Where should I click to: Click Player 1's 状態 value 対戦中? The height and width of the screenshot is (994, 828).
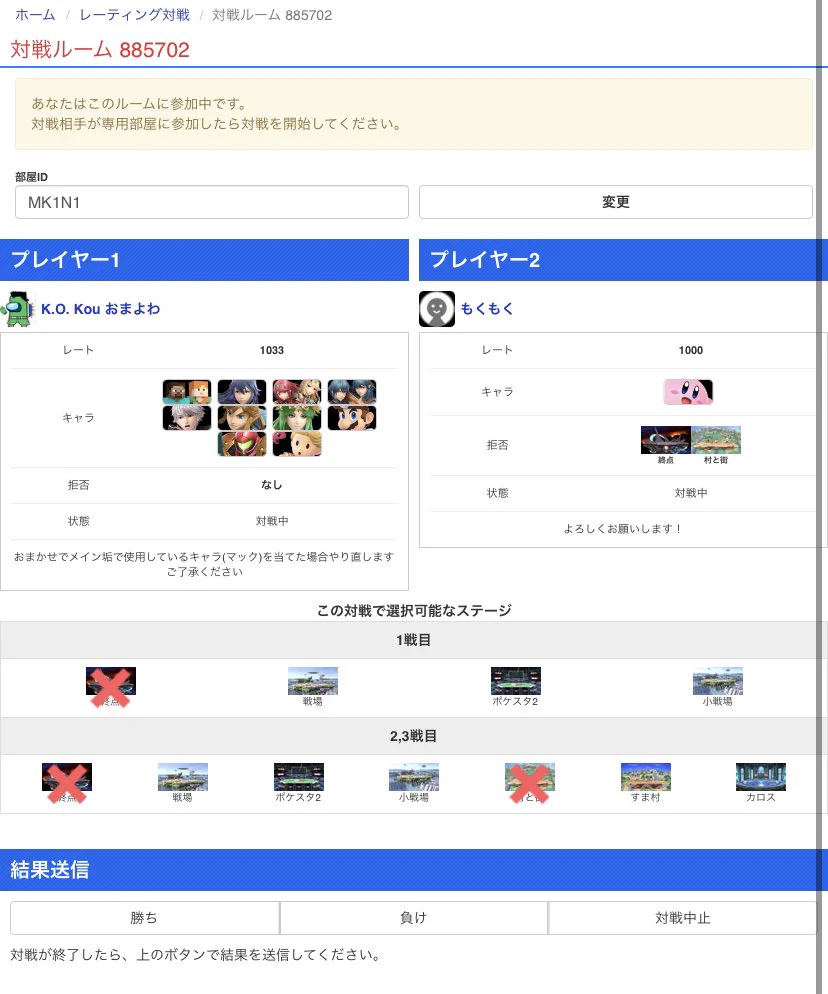[x=272, y=521]
